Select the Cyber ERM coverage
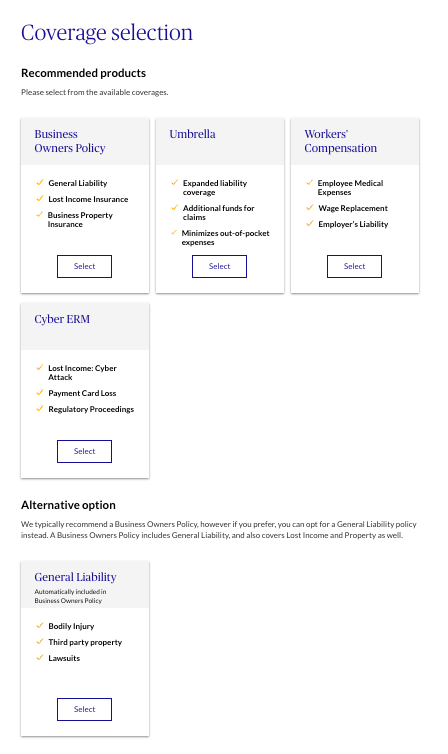This screenshot has height=754, width=448. coord(84,452)
